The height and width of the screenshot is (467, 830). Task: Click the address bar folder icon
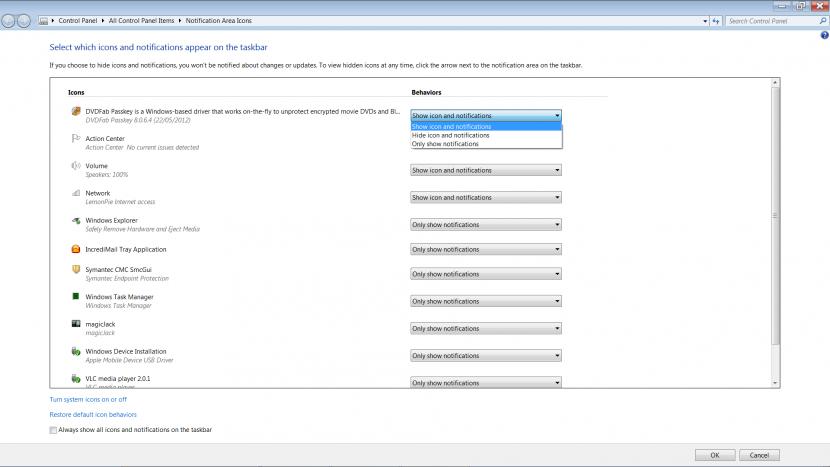pos(43,21)
